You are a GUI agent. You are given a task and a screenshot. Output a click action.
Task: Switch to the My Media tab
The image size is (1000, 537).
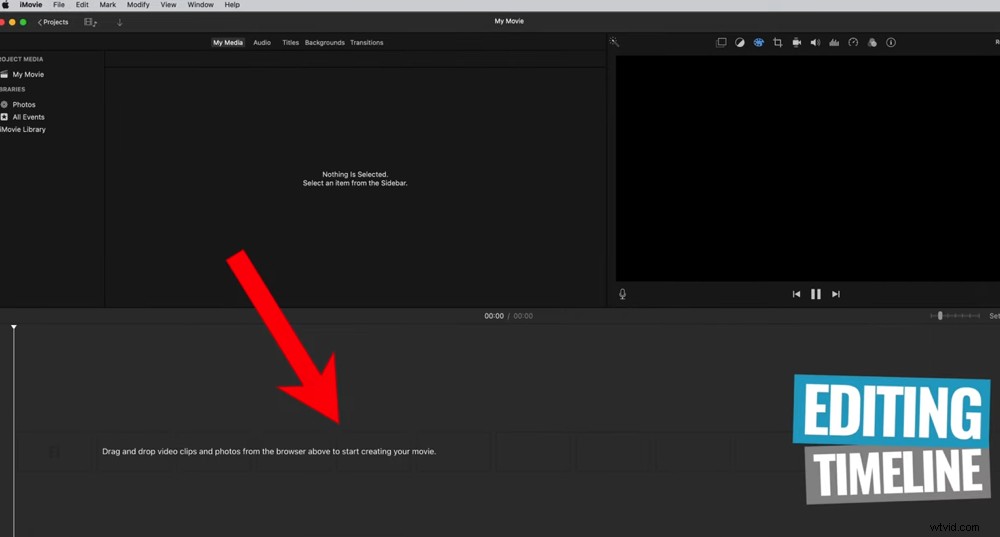pos(228,43)
